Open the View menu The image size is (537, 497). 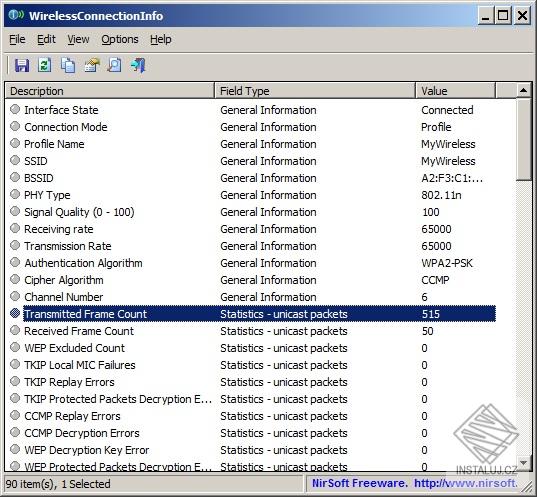(78, 39)
